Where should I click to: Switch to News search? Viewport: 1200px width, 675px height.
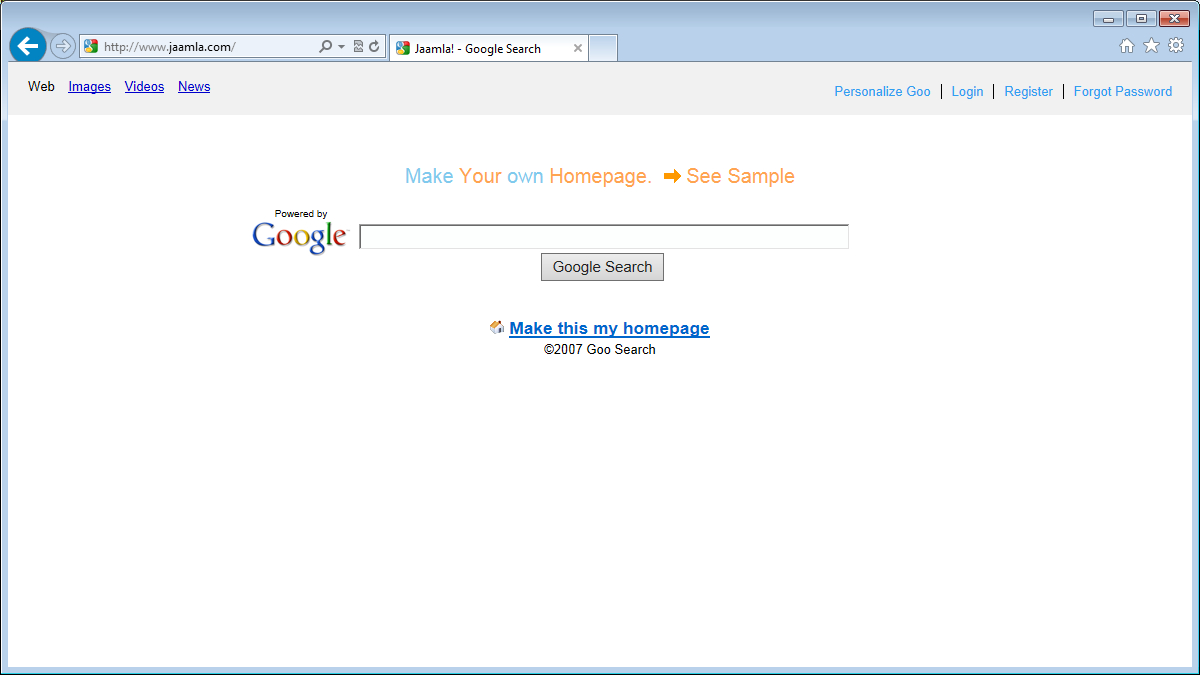pyautogui.click(x=194, y=87)
